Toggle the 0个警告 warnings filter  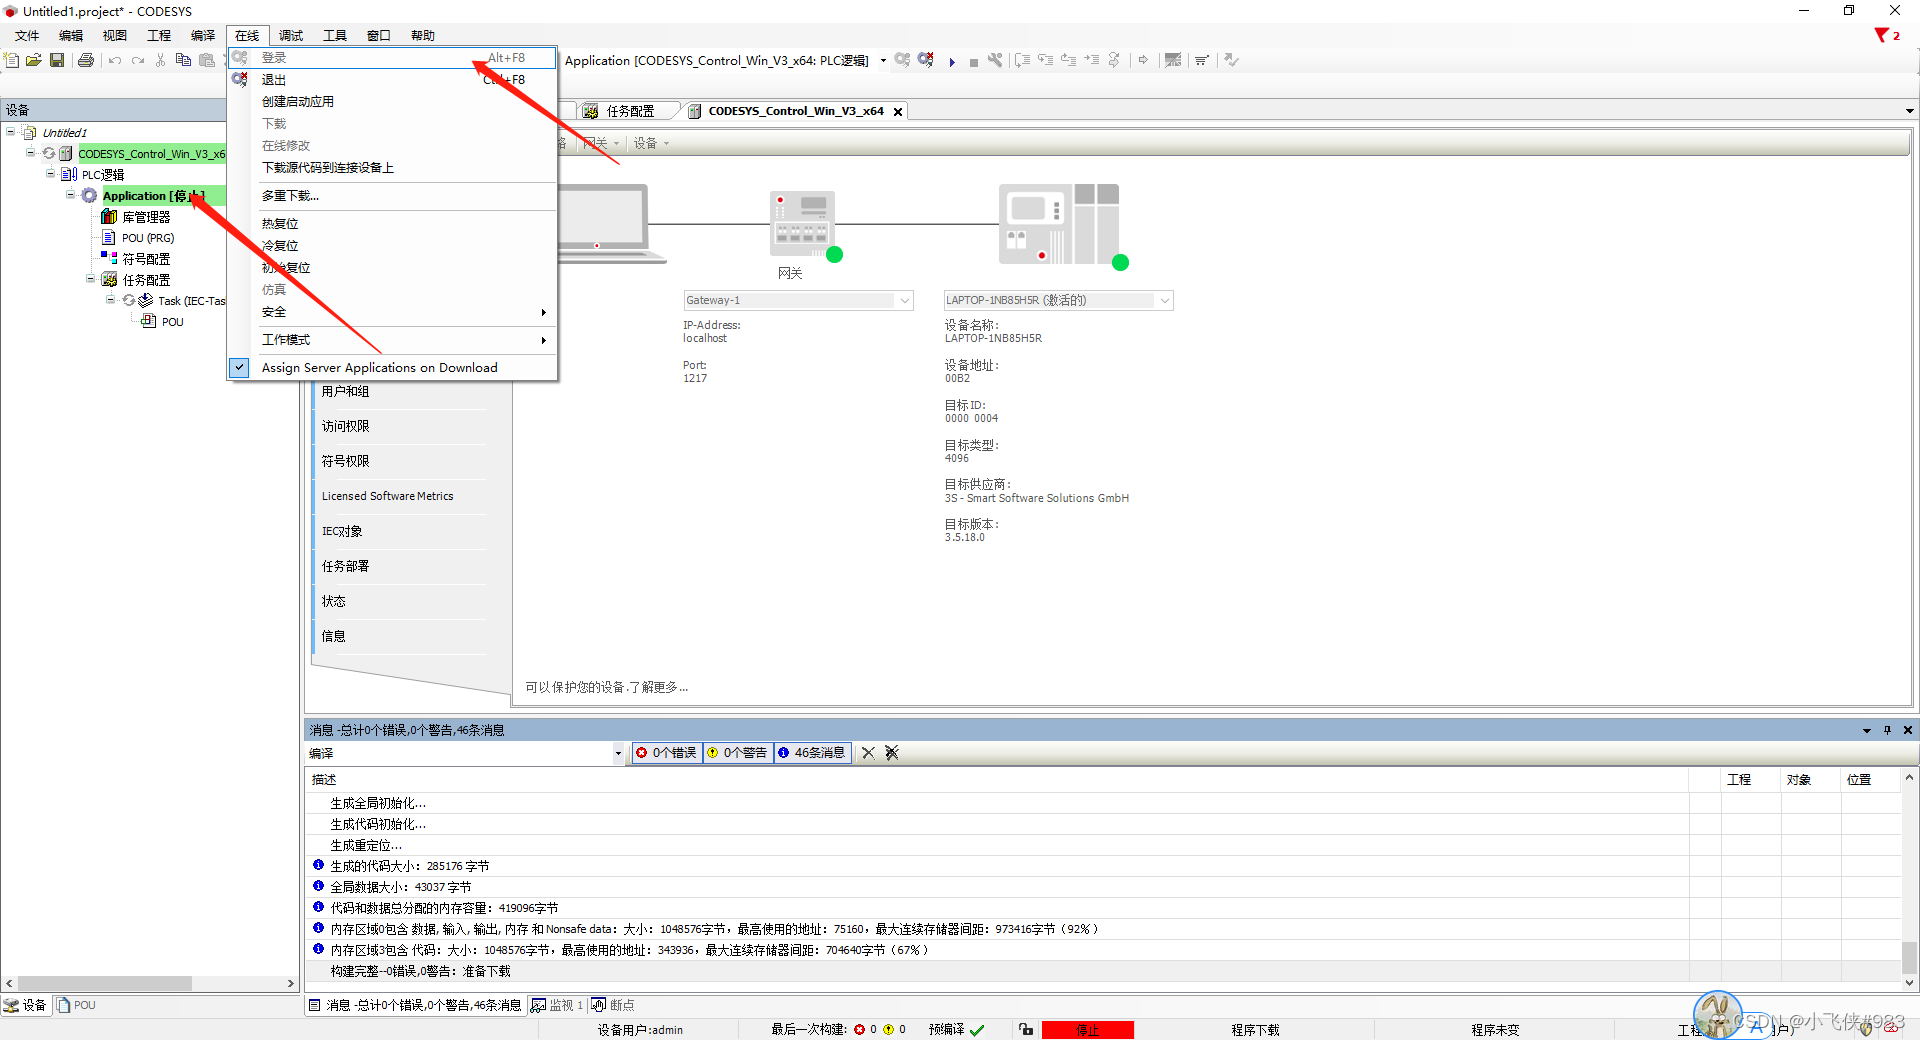pos(738,753)
